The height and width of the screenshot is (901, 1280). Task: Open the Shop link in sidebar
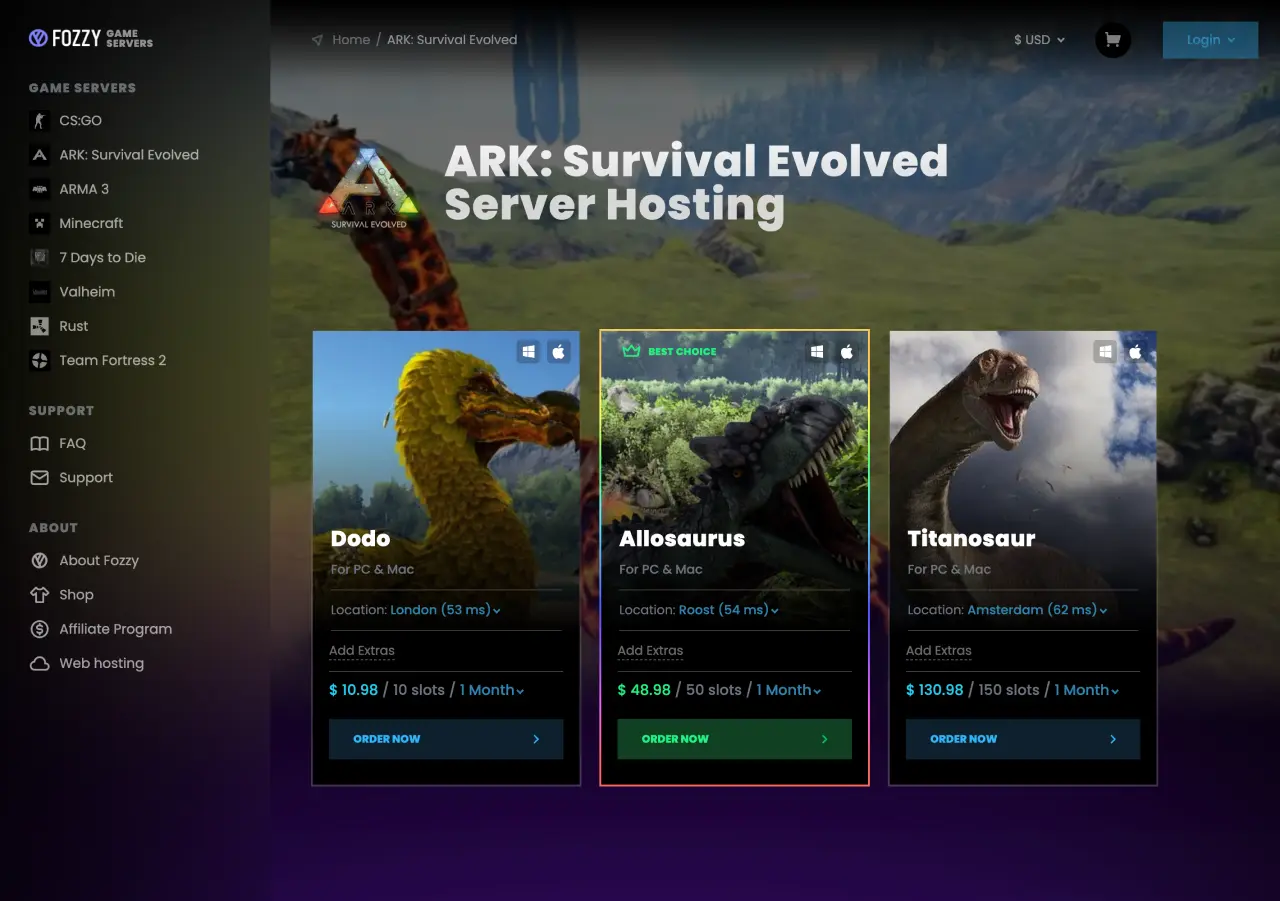76,595
